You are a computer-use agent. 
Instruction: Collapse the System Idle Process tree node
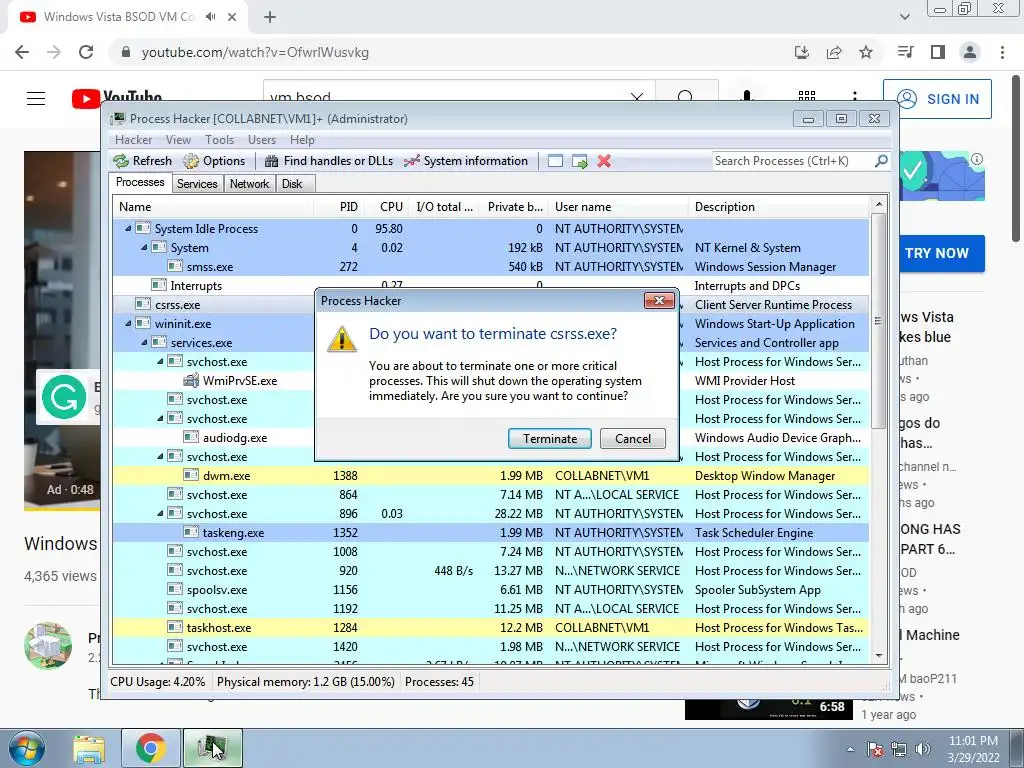pyautogui.click(x=128, y=229)
